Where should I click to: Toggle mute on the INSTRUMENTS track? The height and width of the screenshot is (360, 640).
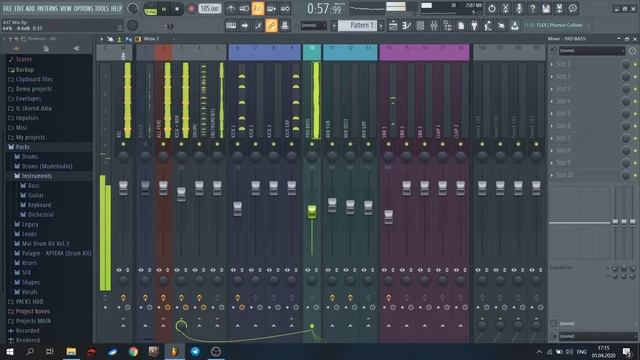coord(217,144)
